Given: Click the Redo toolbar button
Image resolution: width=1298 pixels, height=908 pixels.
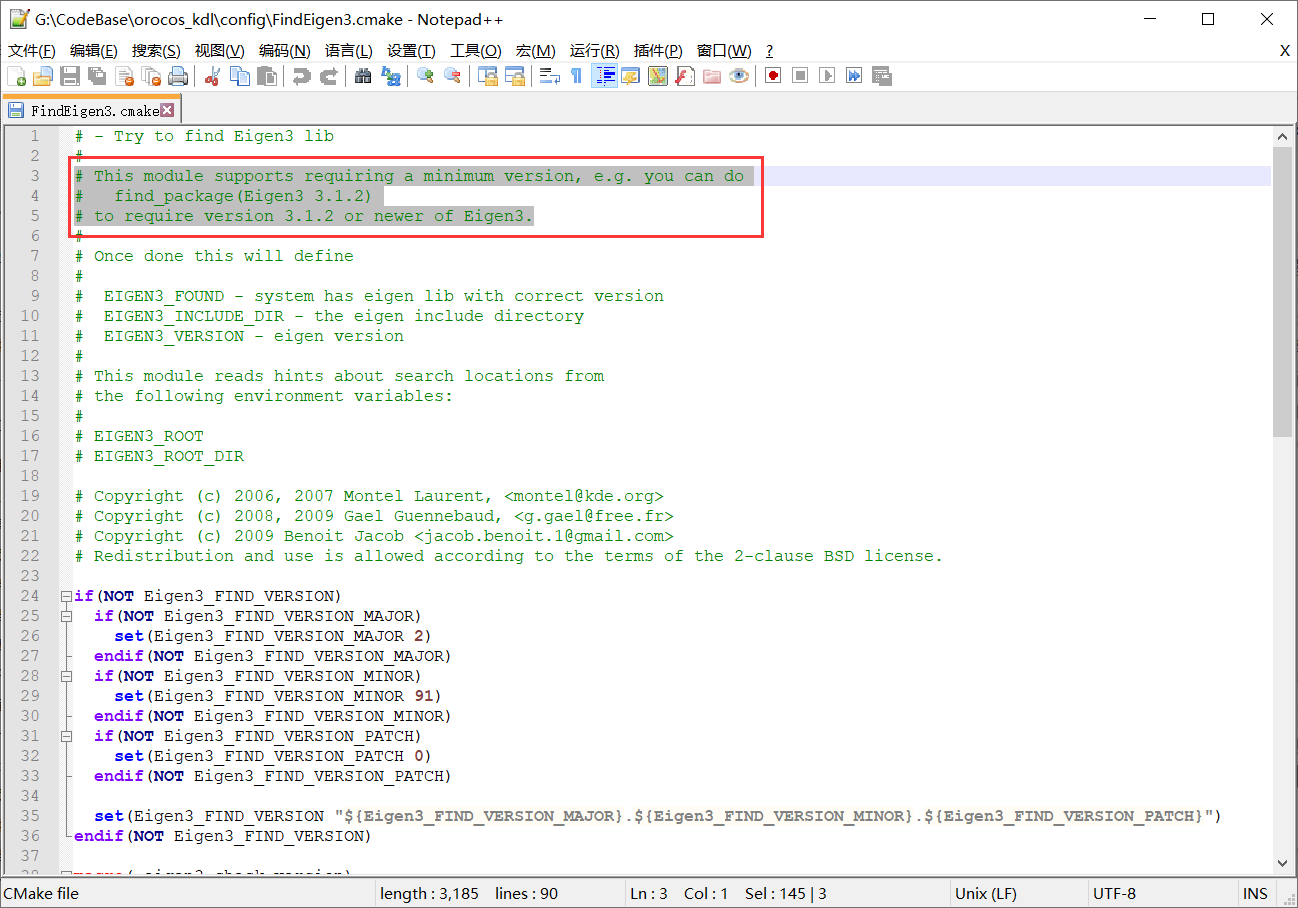Looking at the screenshot, I should pyautogui.click(x=327, y=75).
